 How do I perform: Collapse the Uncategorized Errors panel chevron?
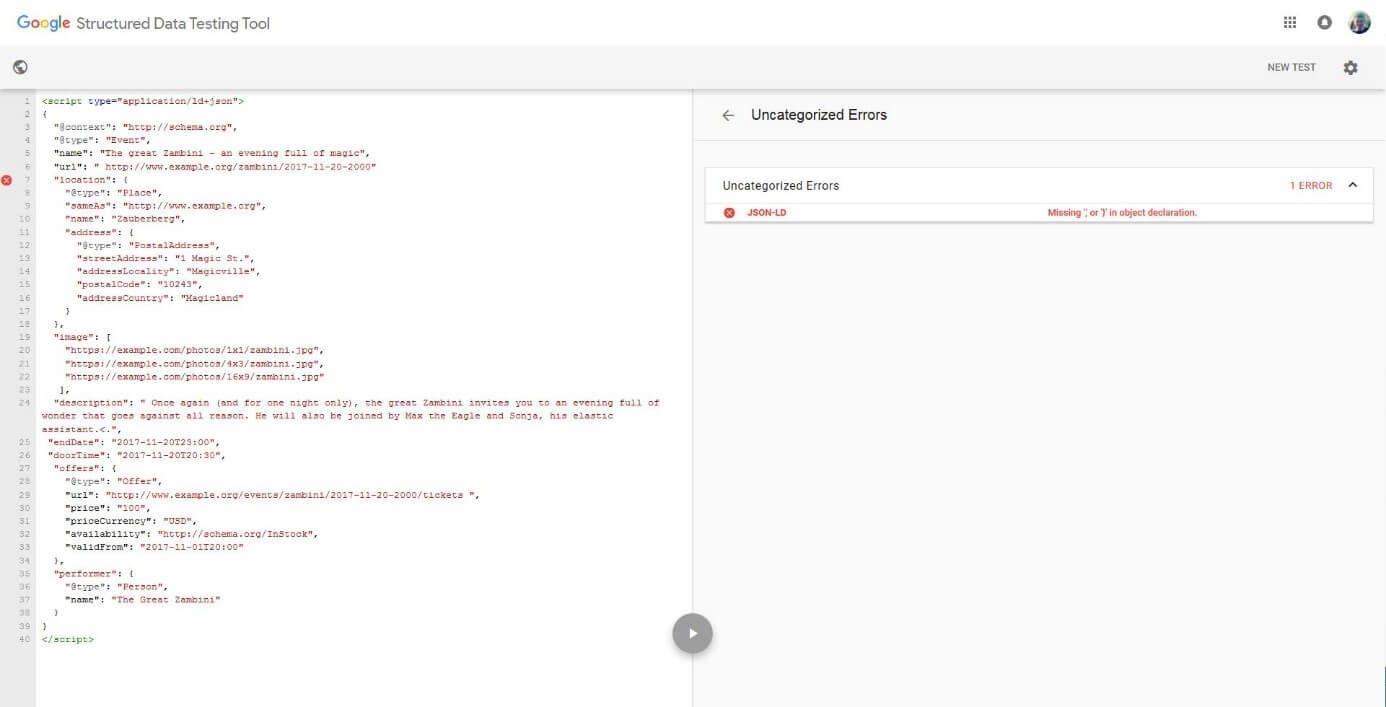click(1353, 185)
